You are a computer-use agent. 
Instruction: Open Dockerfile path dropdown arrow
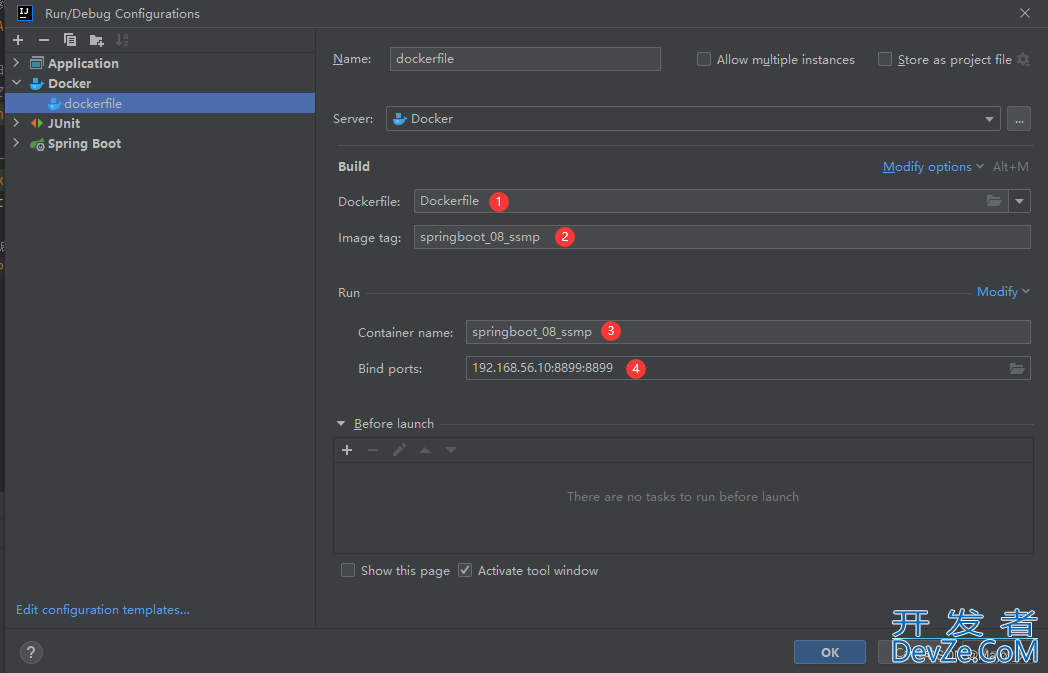1019,200
